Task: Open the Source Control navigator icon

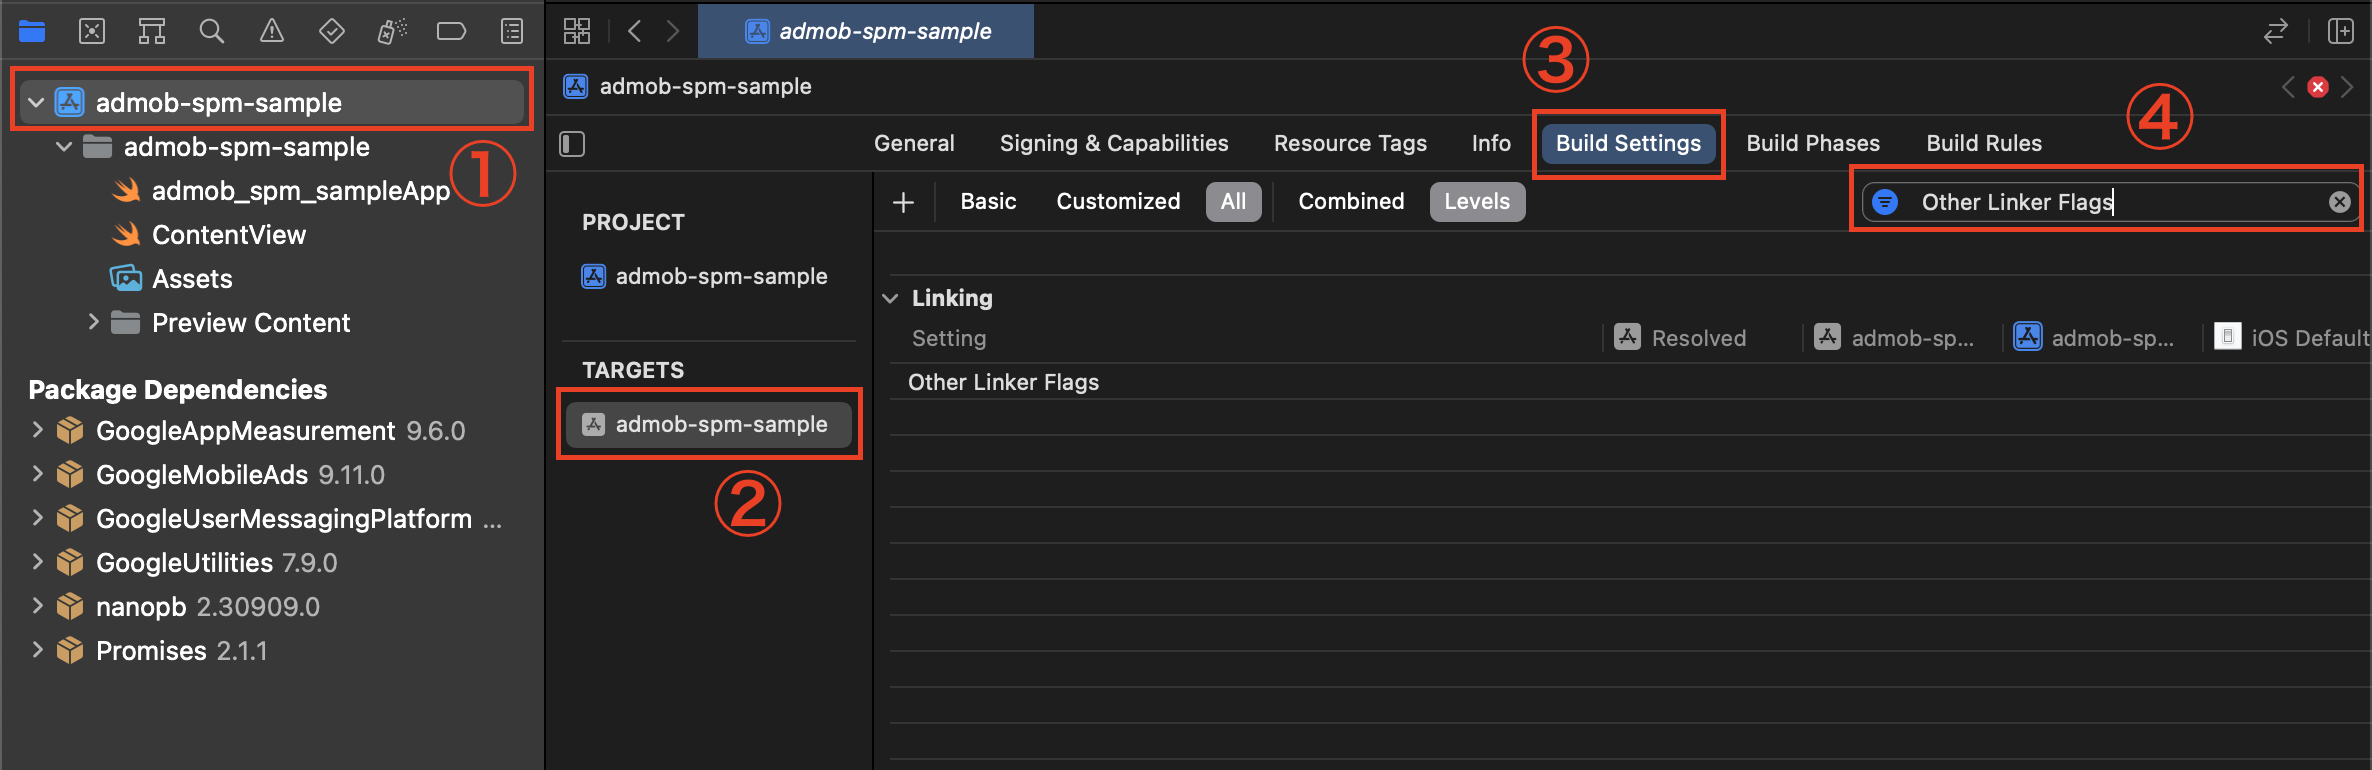Action: [x=92, y=31]
